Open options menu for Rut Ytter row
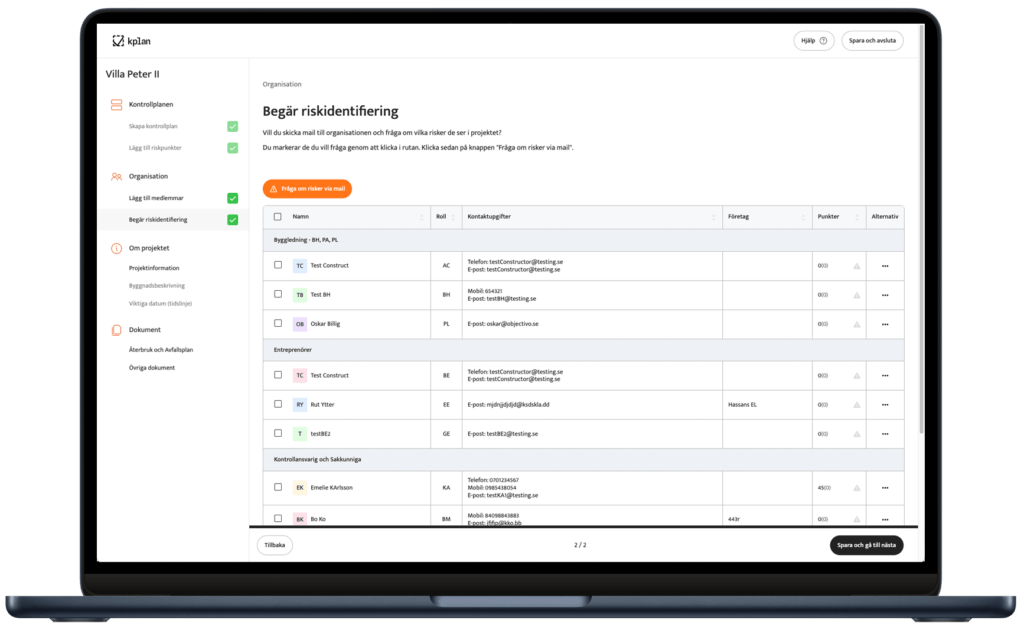Image resolution: width=1024 pixels, height=630 pixels. pyautogui.click(x=885, y=404)
